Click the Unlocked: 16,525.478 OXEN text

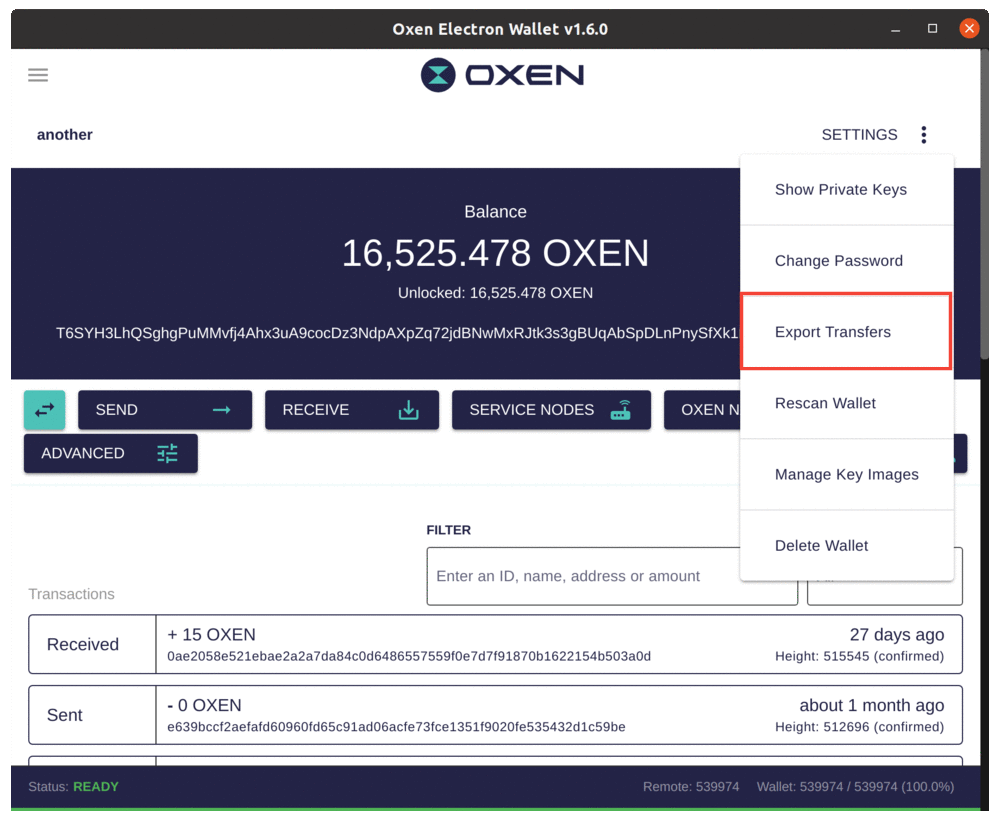coord(495,293)
